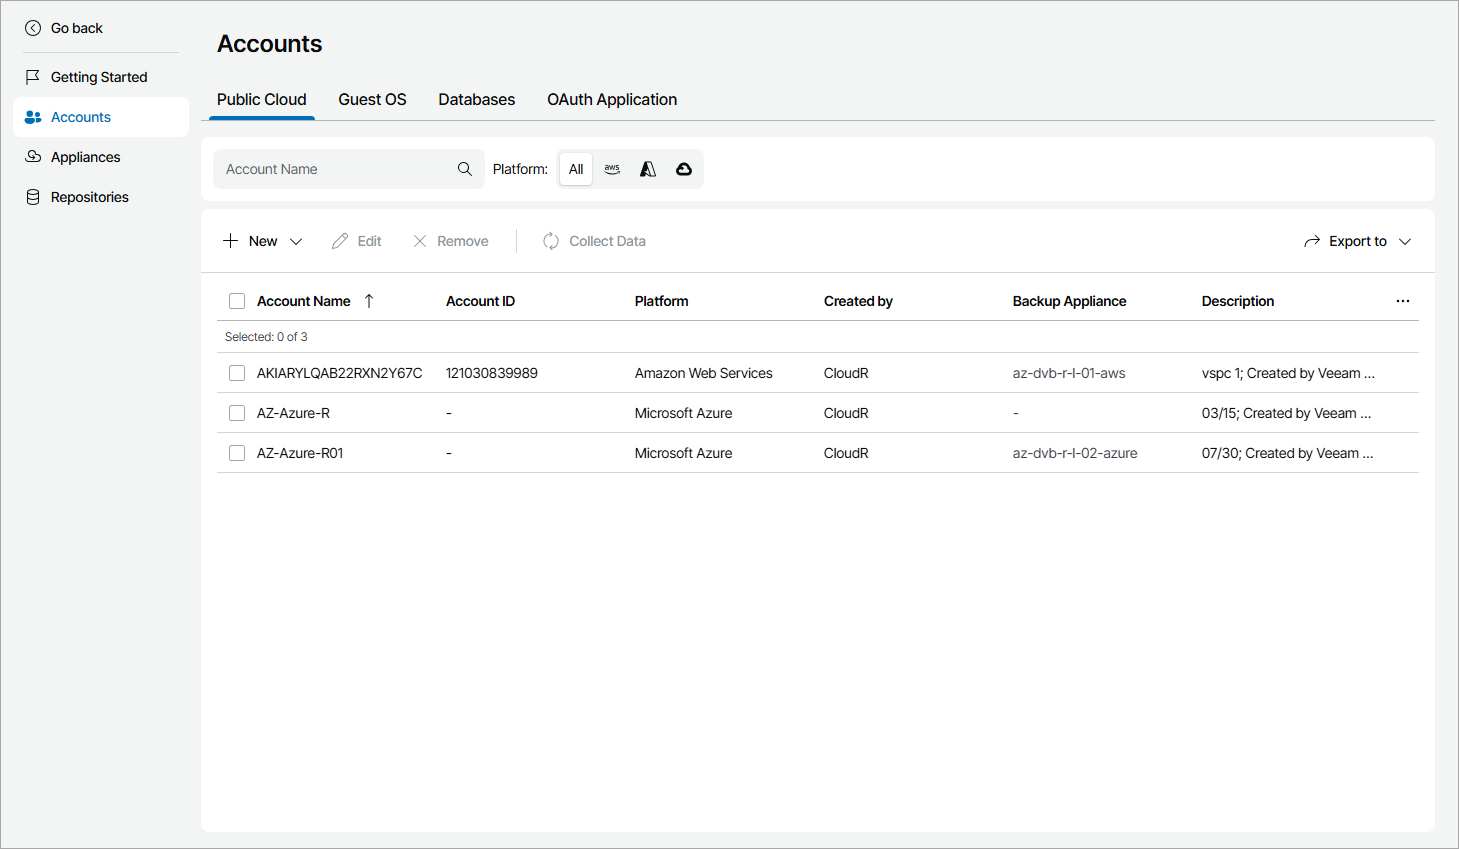Image resolution: width=1459 pixels, height=849 pixels.
Task: Open Getting Started in the sidebar
Action: click(98, 77)
